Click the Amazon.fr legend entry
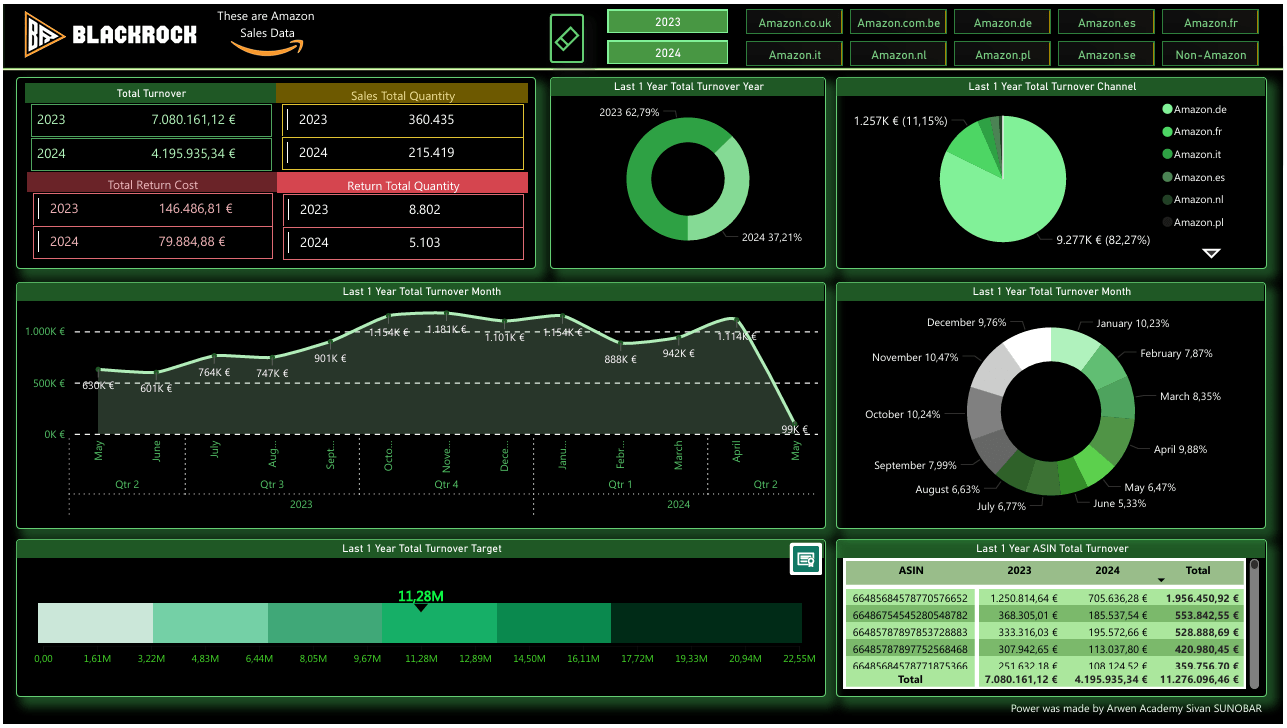The image size is (1287, 728). coord(1192,132)
